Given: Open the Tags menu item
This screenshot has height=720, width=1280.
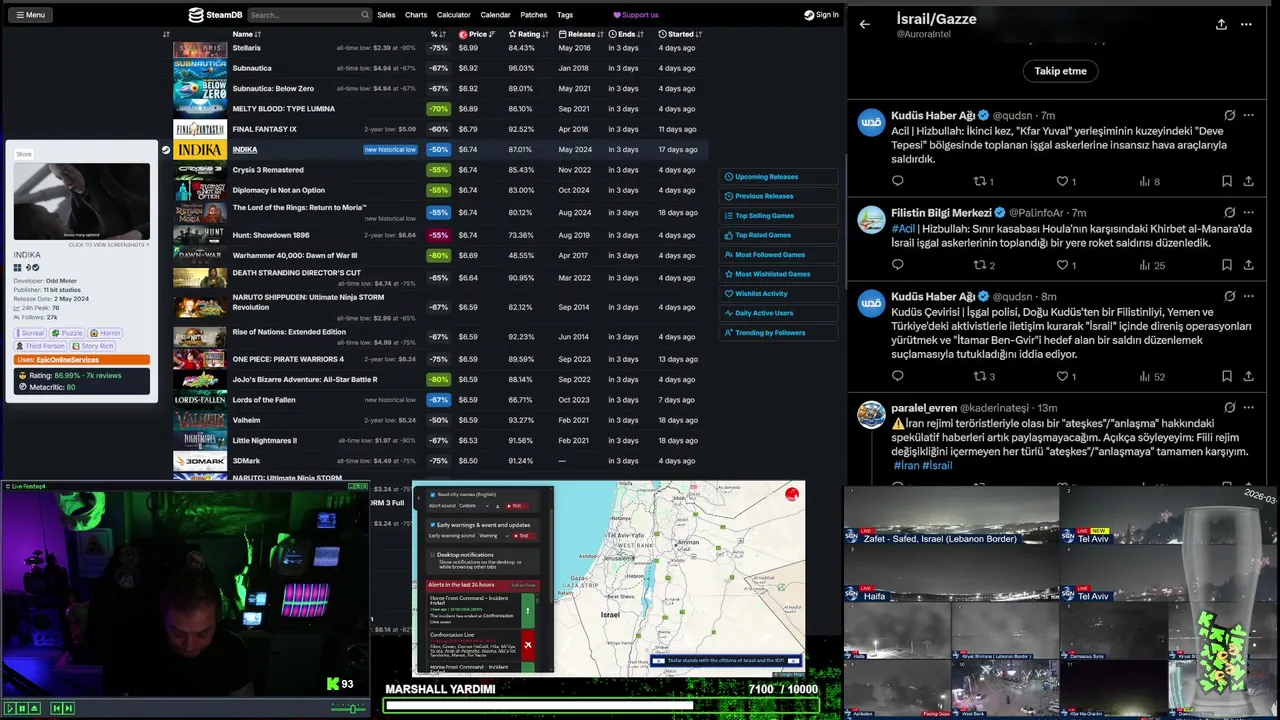Looking at the screenshot, I should (x=565, y=15).
